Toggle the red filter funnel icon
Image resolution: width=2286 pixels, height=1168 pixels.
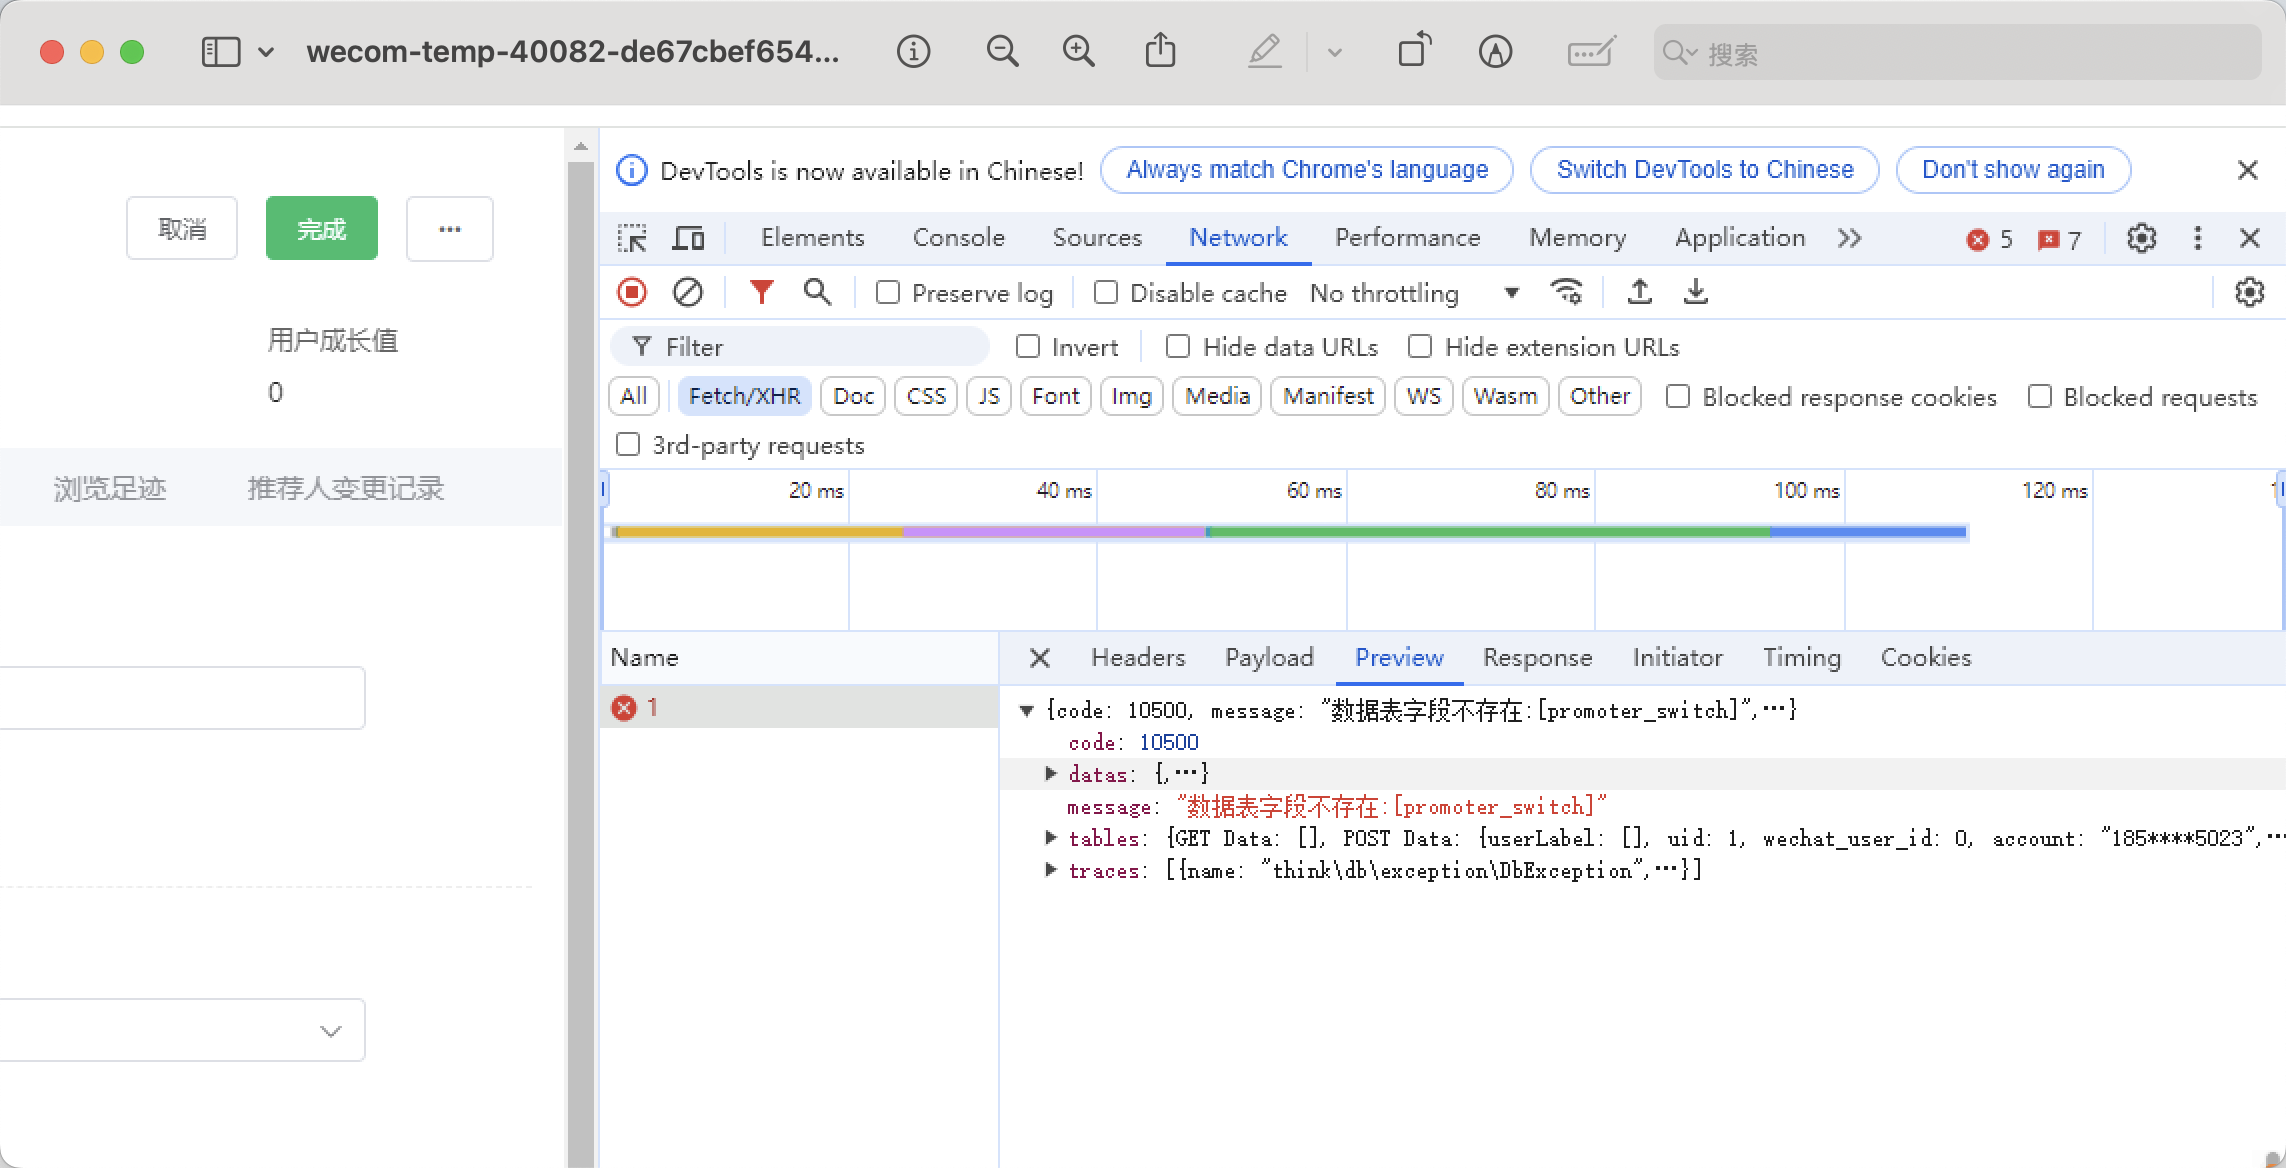point(762,292)
